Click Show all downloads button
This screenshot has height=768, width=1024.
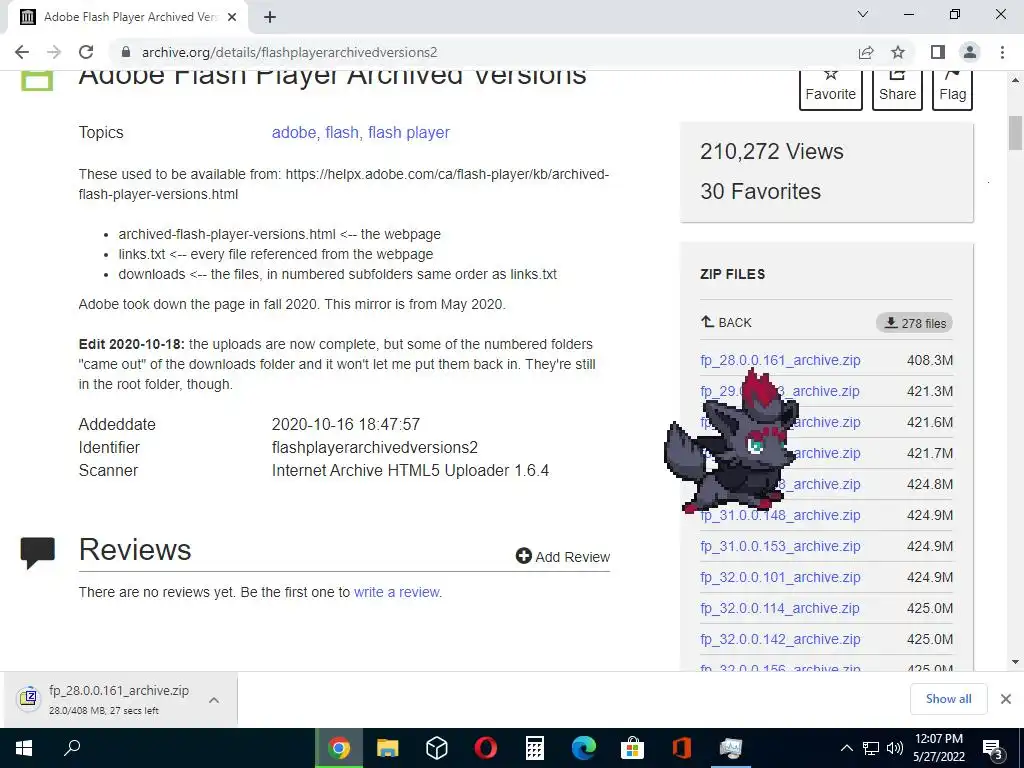pos(948,699)
